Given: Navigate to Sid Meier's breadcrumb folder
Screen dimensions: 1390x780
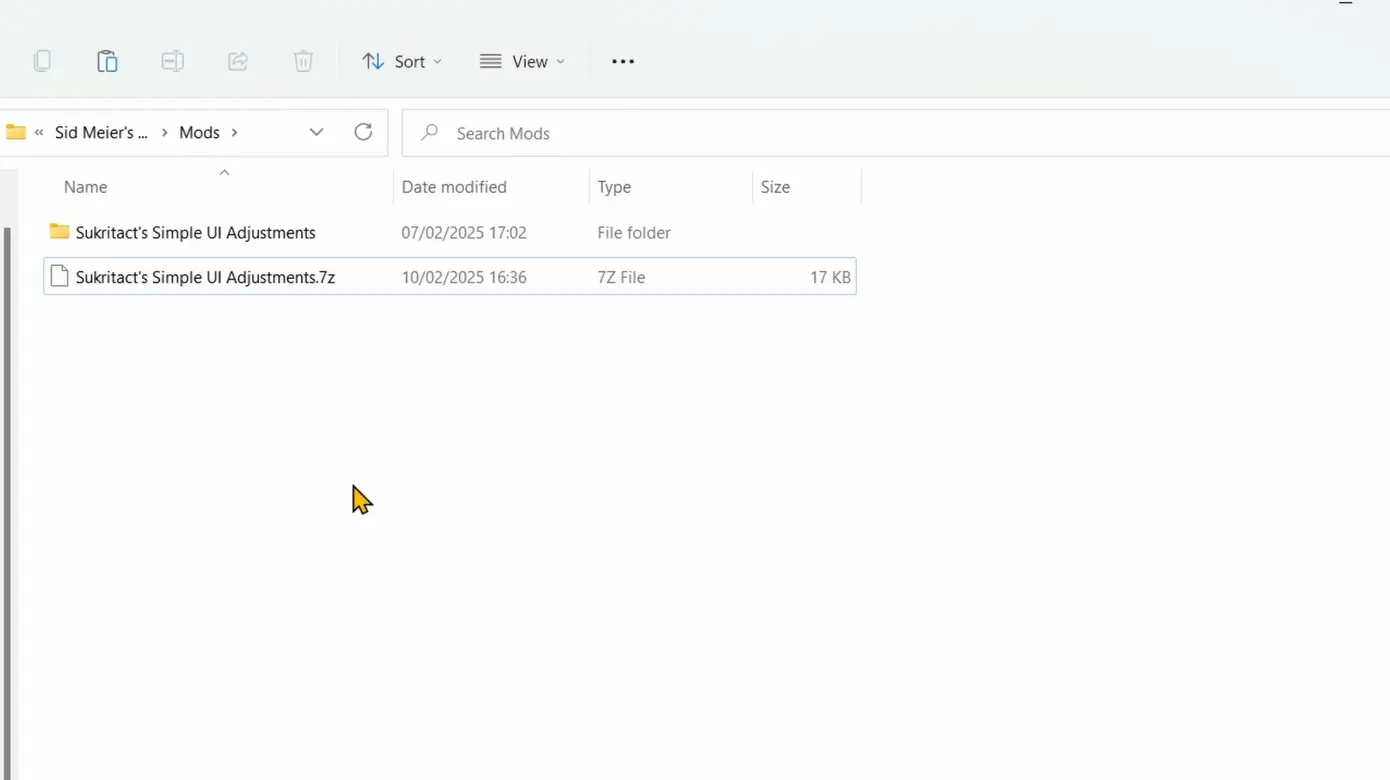Looking at the screenshot, I should click(x=101, y=132).
